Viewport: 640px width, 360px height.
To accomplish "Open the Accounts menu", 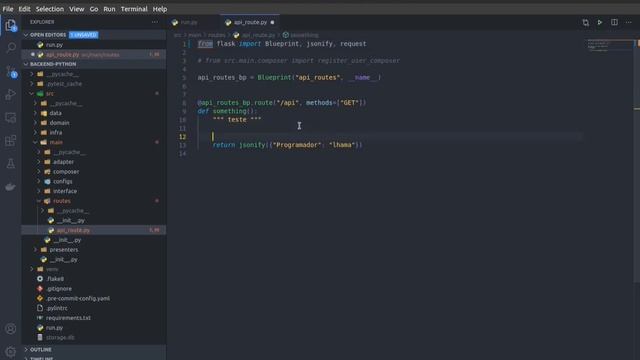I will coord(11,329).
